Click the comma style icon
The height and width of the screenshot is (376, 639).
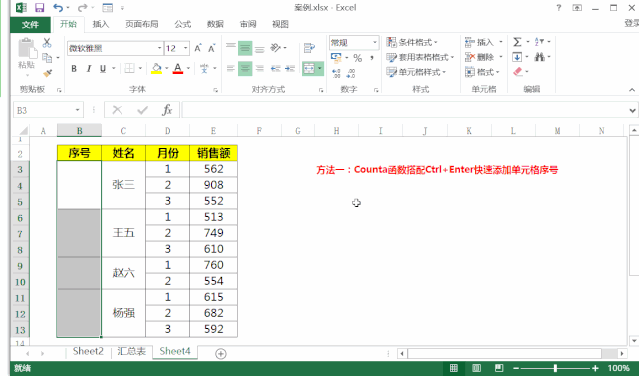coord(372,58)
